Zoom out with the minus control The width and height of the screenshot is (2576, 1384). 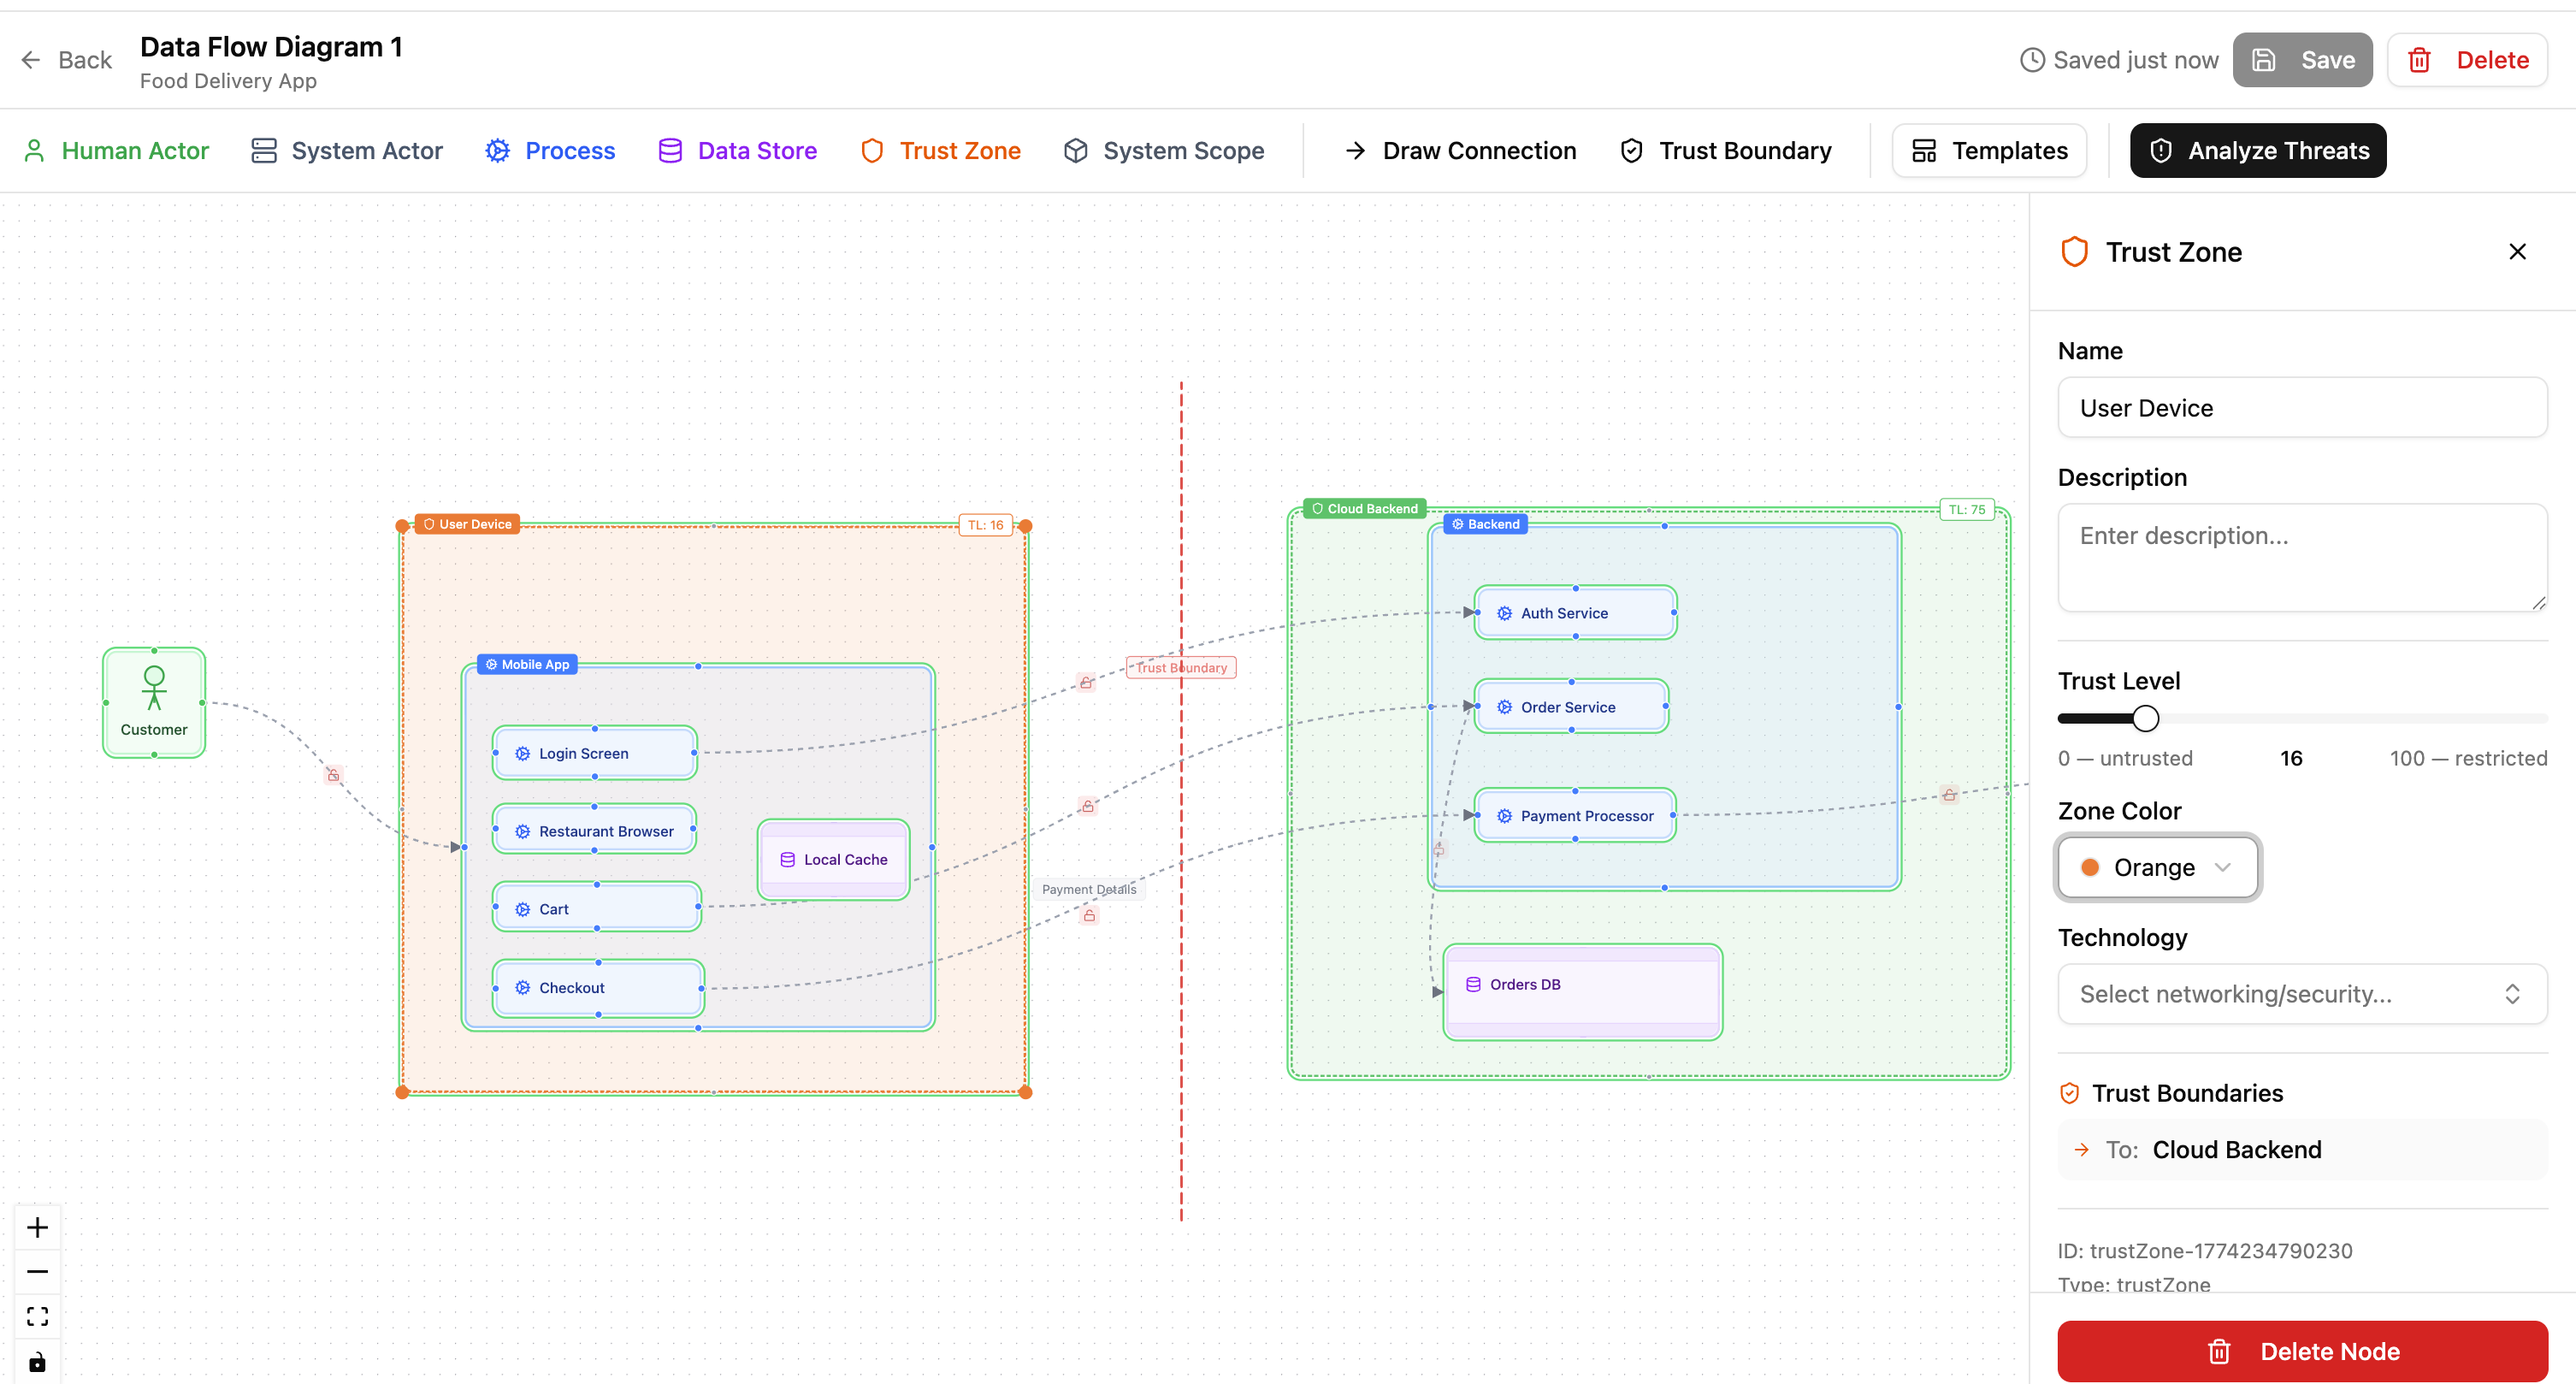tap(37, 1271)
